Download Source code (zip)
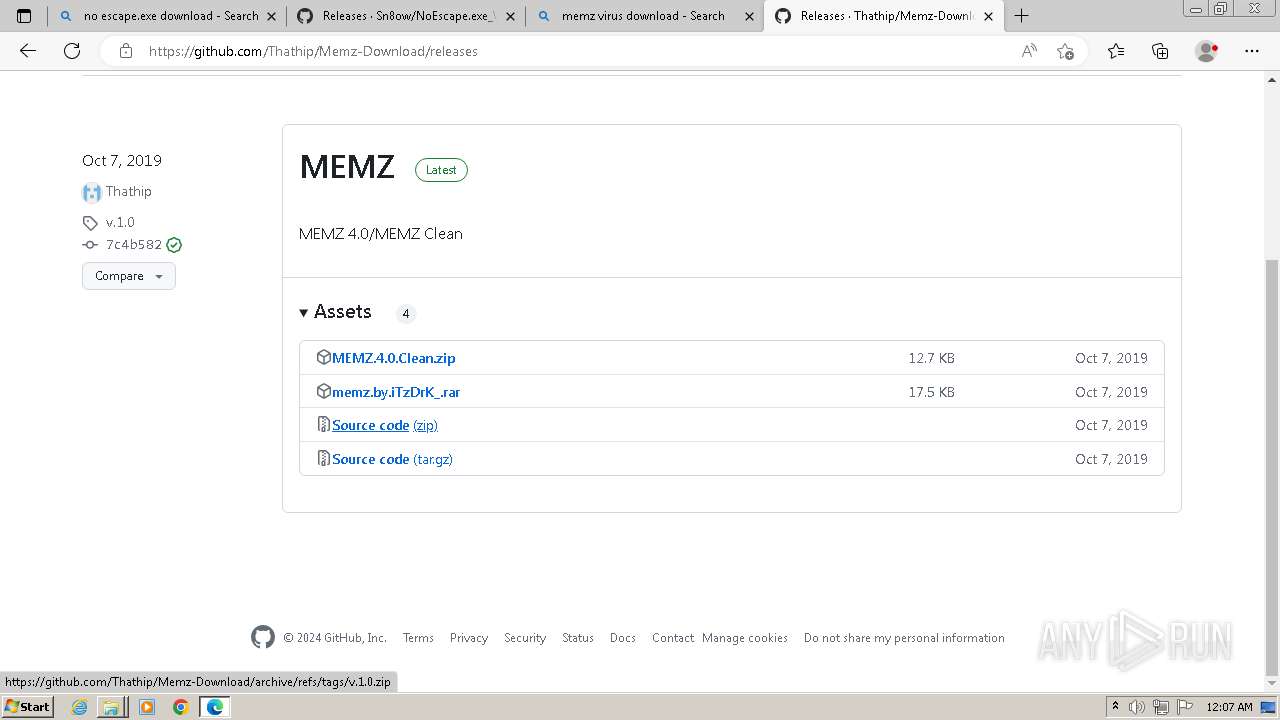 tap(385, 425)
